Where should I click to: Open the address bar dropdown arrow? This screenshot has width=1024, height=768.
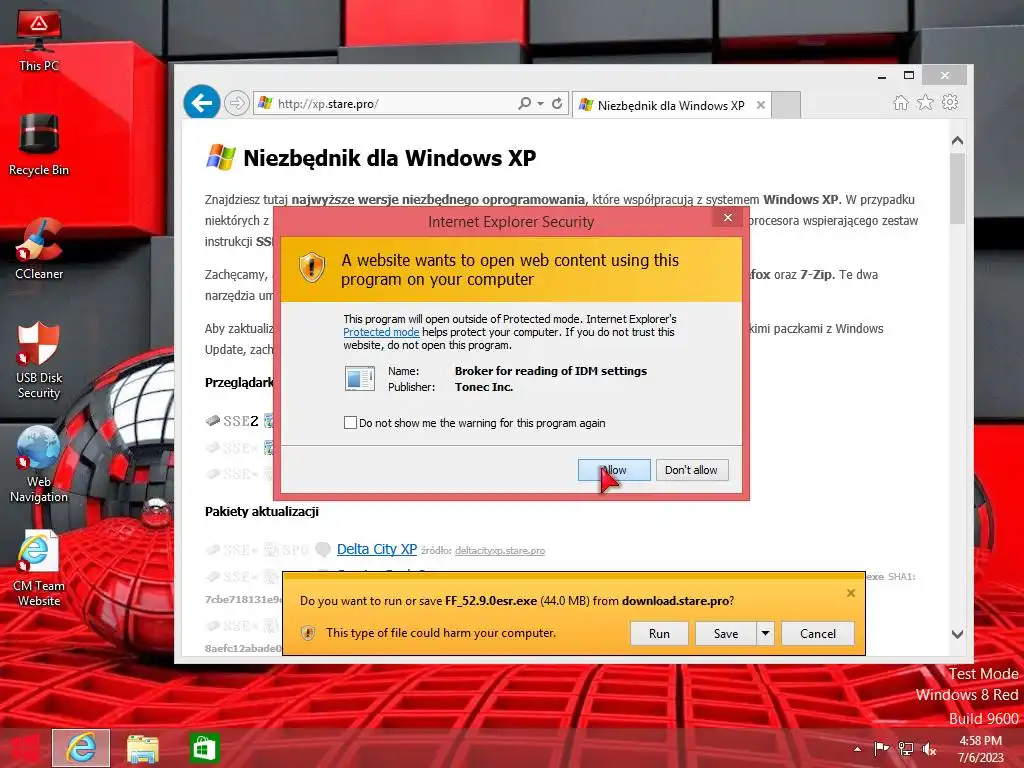coord(541,103)
